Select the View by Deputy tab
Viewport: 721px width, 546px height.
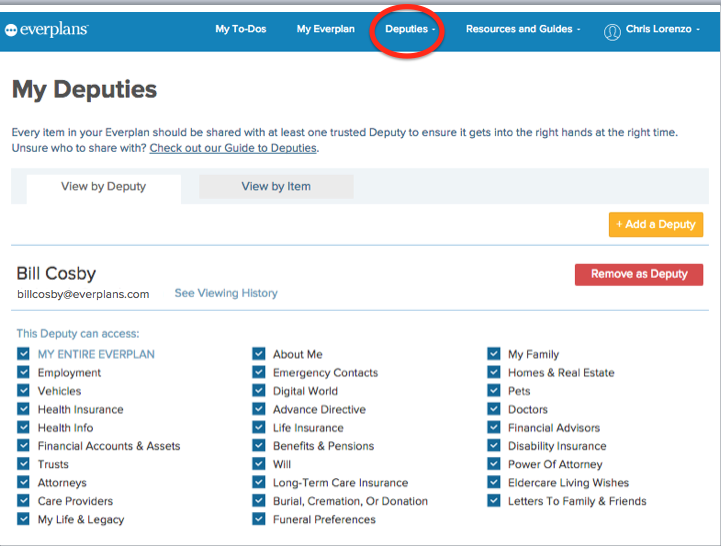pyautogui.click(x=103, y=187)
